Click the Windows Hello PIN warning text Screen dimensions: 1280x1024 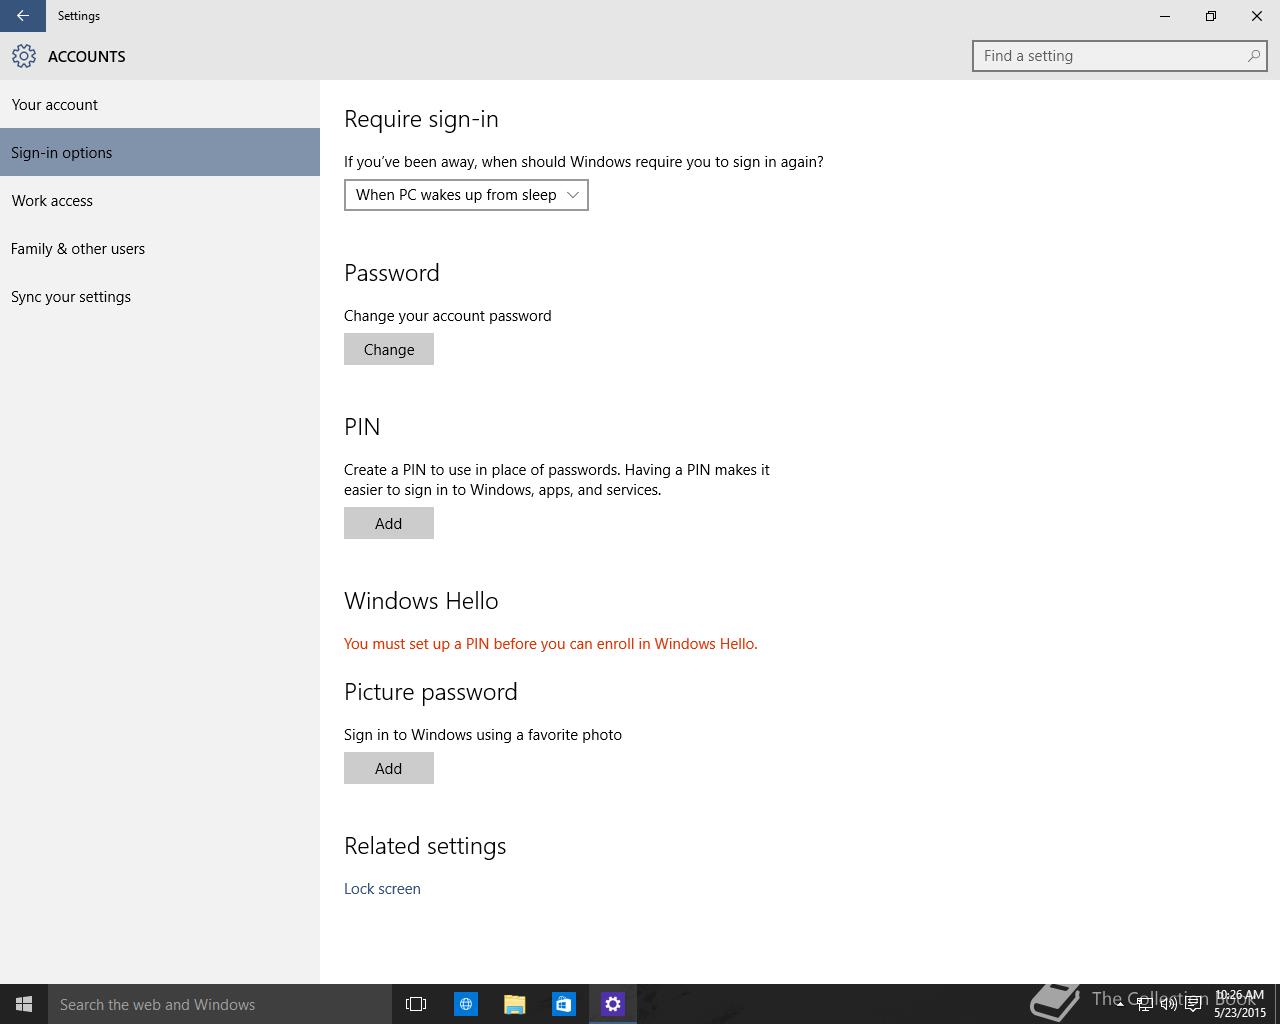tap(551, 643)
